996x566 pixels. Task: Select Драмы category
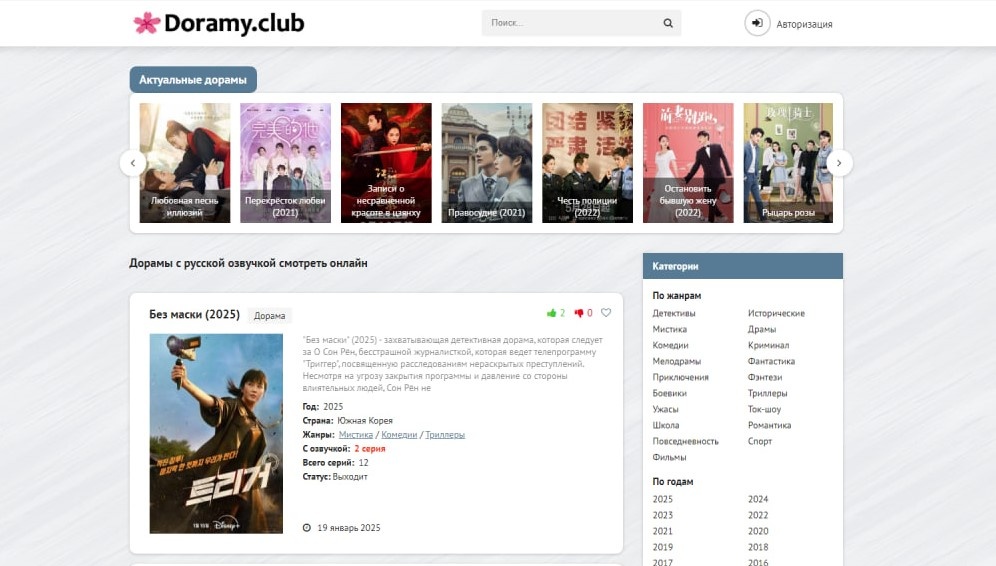pos(762,329)
